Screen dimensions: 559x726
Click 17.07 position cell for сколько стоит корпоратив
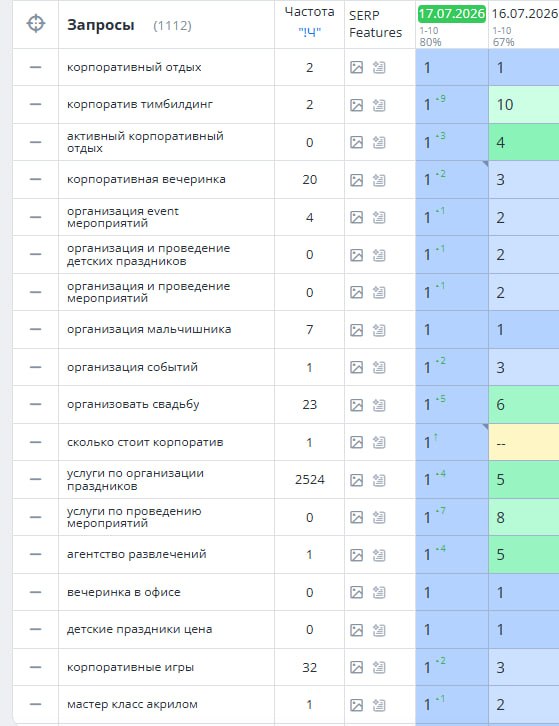click(452, 442)
